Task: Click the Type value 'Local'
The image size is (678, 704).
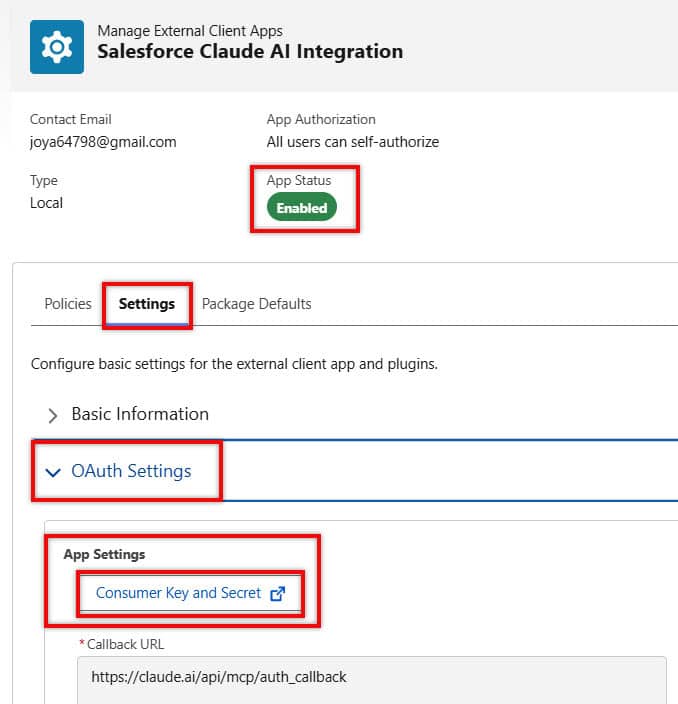Action: [46, 203]
